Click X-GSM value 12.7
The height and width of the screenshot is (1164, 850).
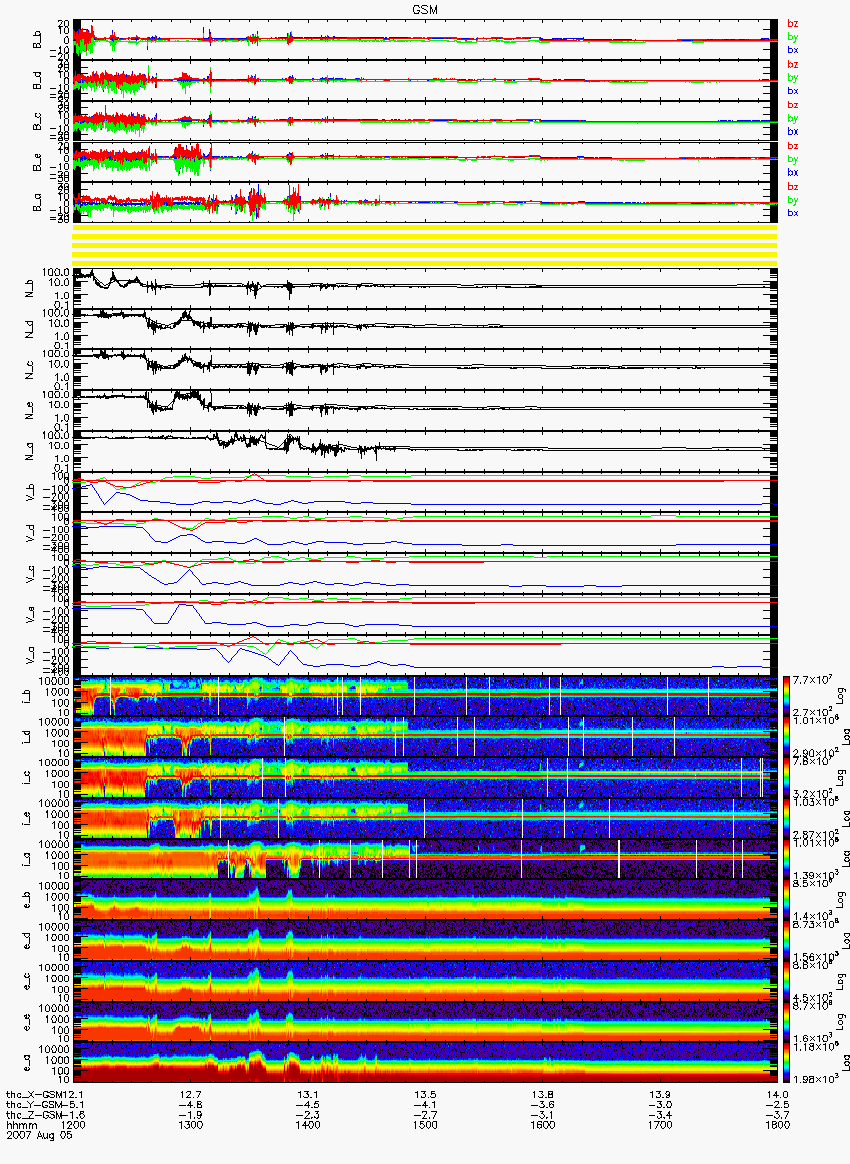click(191, 1094)
